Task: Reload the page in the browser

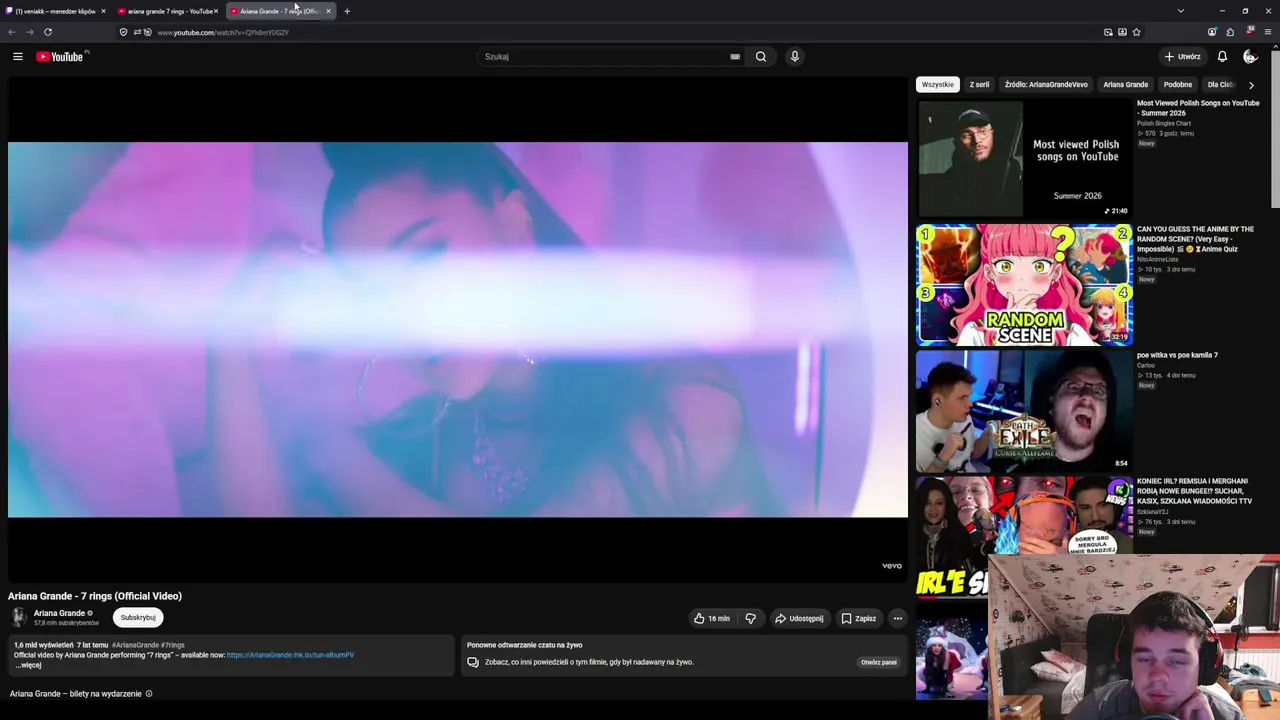Action: 47,32
